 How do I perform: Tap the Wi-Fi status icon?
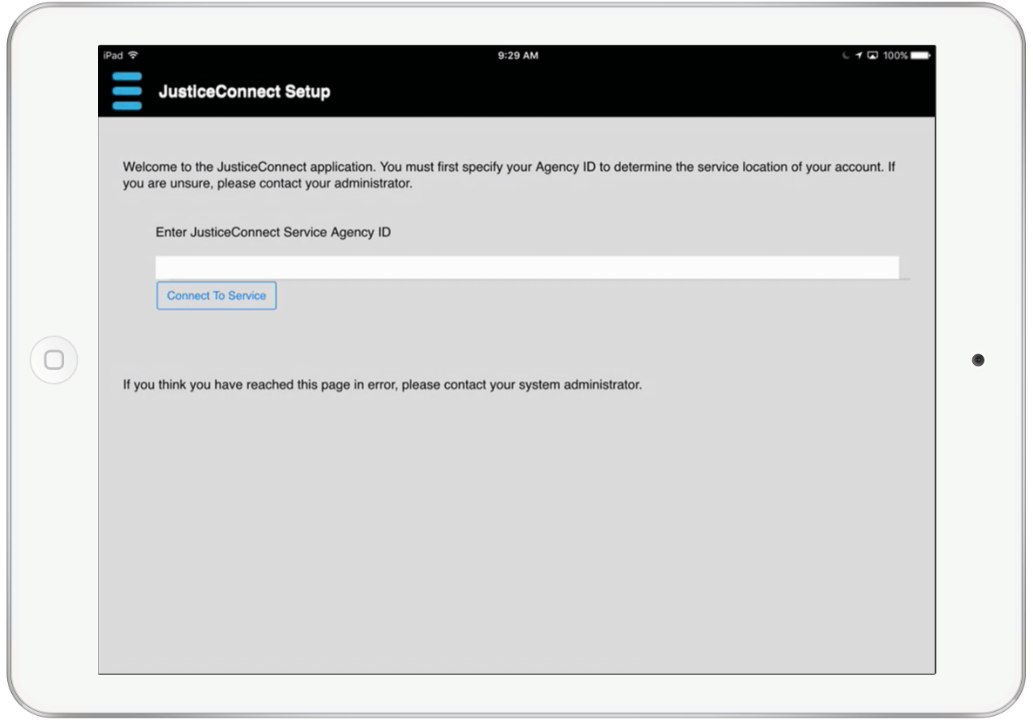[133, 55]
